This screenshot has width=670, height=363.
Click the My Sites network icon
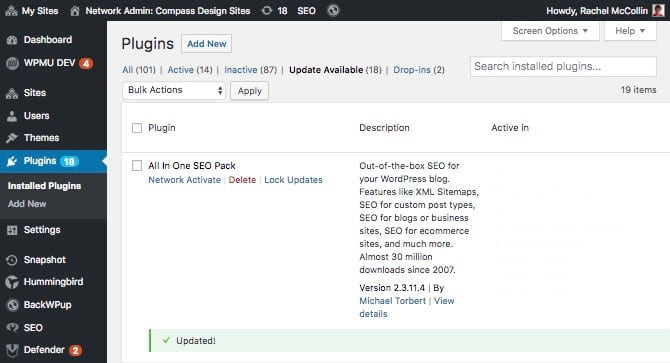tap(11, 11)
